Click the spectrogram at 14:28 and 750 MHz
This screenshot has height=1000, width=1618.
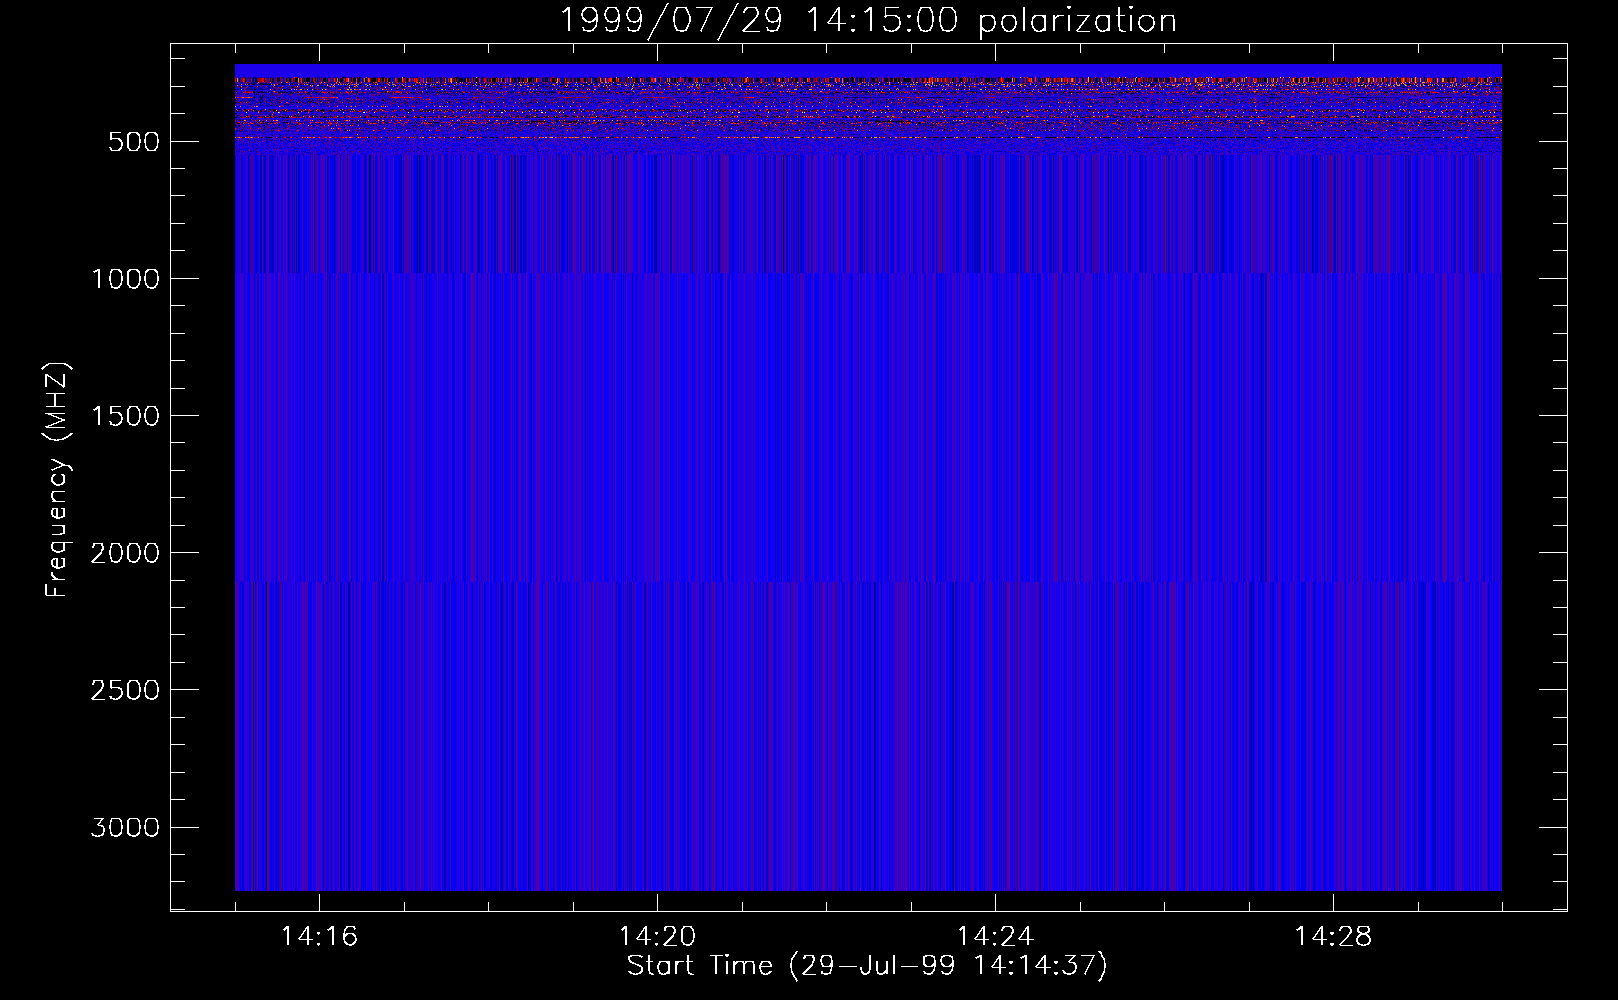pyautogui.click(x=1333, y=209)
